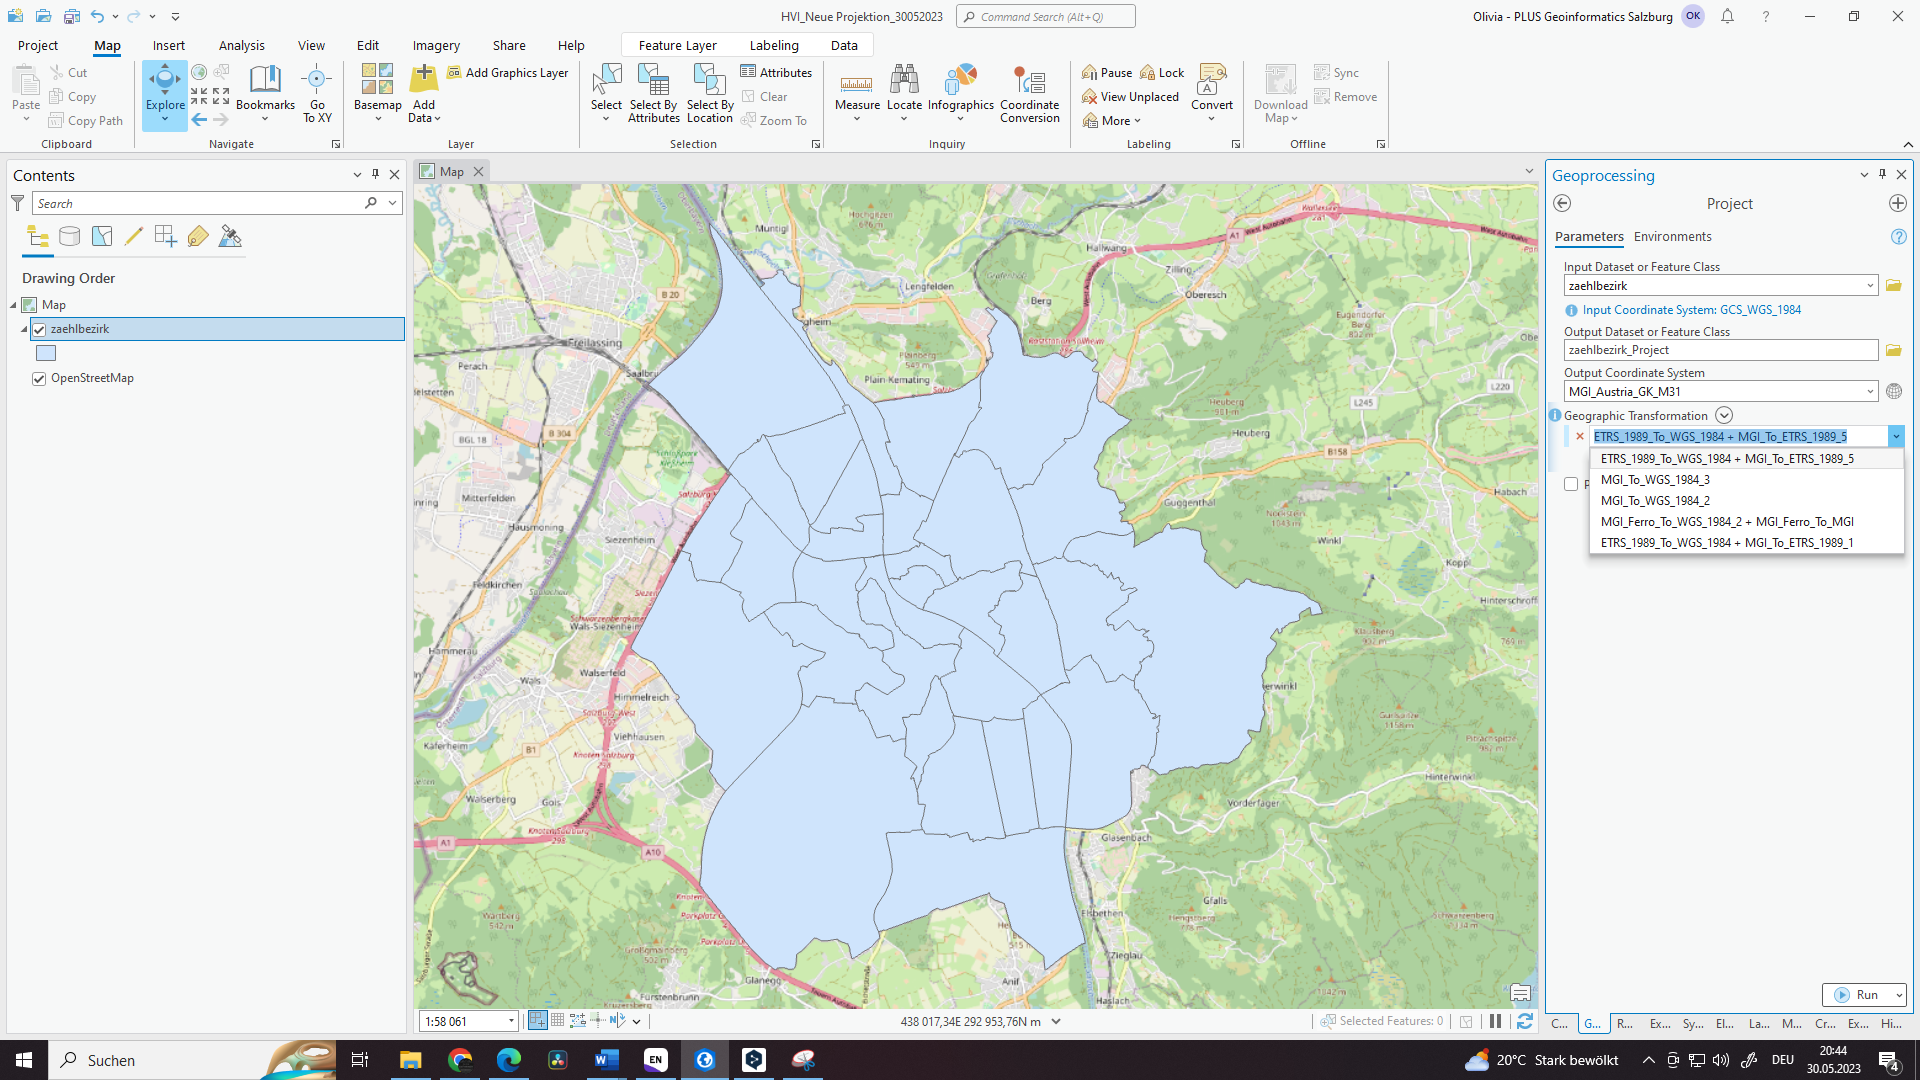Viewport: 1920px width, 1080px height.
Task: Select MGI_To_WGS_1984_3 from transformation list
Action: pyautogui.click(x=1655, y=479)
